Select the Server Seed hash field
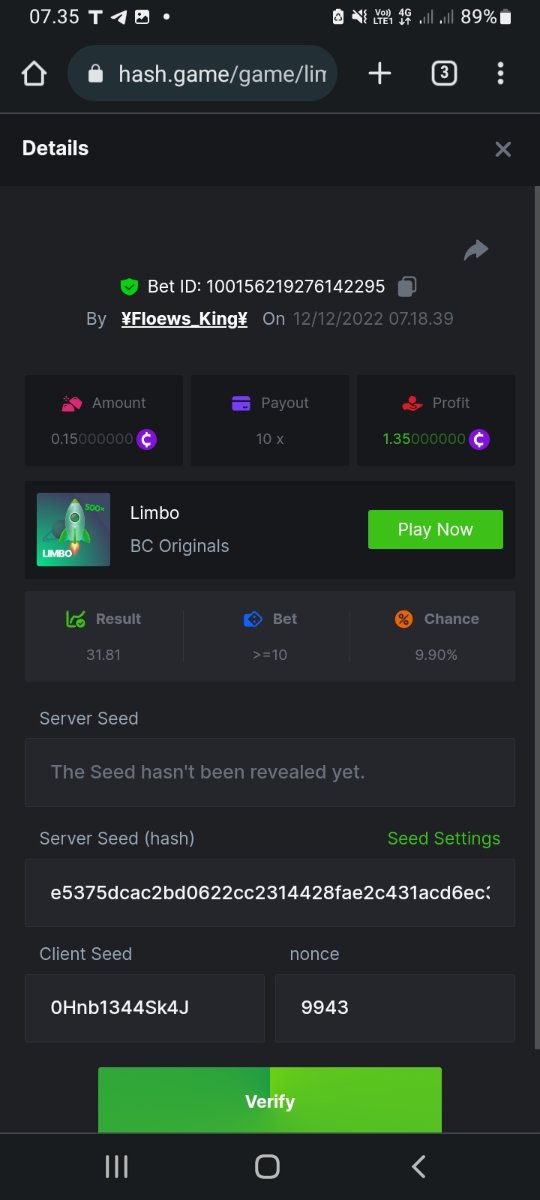The width and height of the screenshot is (540, 1200). coord(270,892)
